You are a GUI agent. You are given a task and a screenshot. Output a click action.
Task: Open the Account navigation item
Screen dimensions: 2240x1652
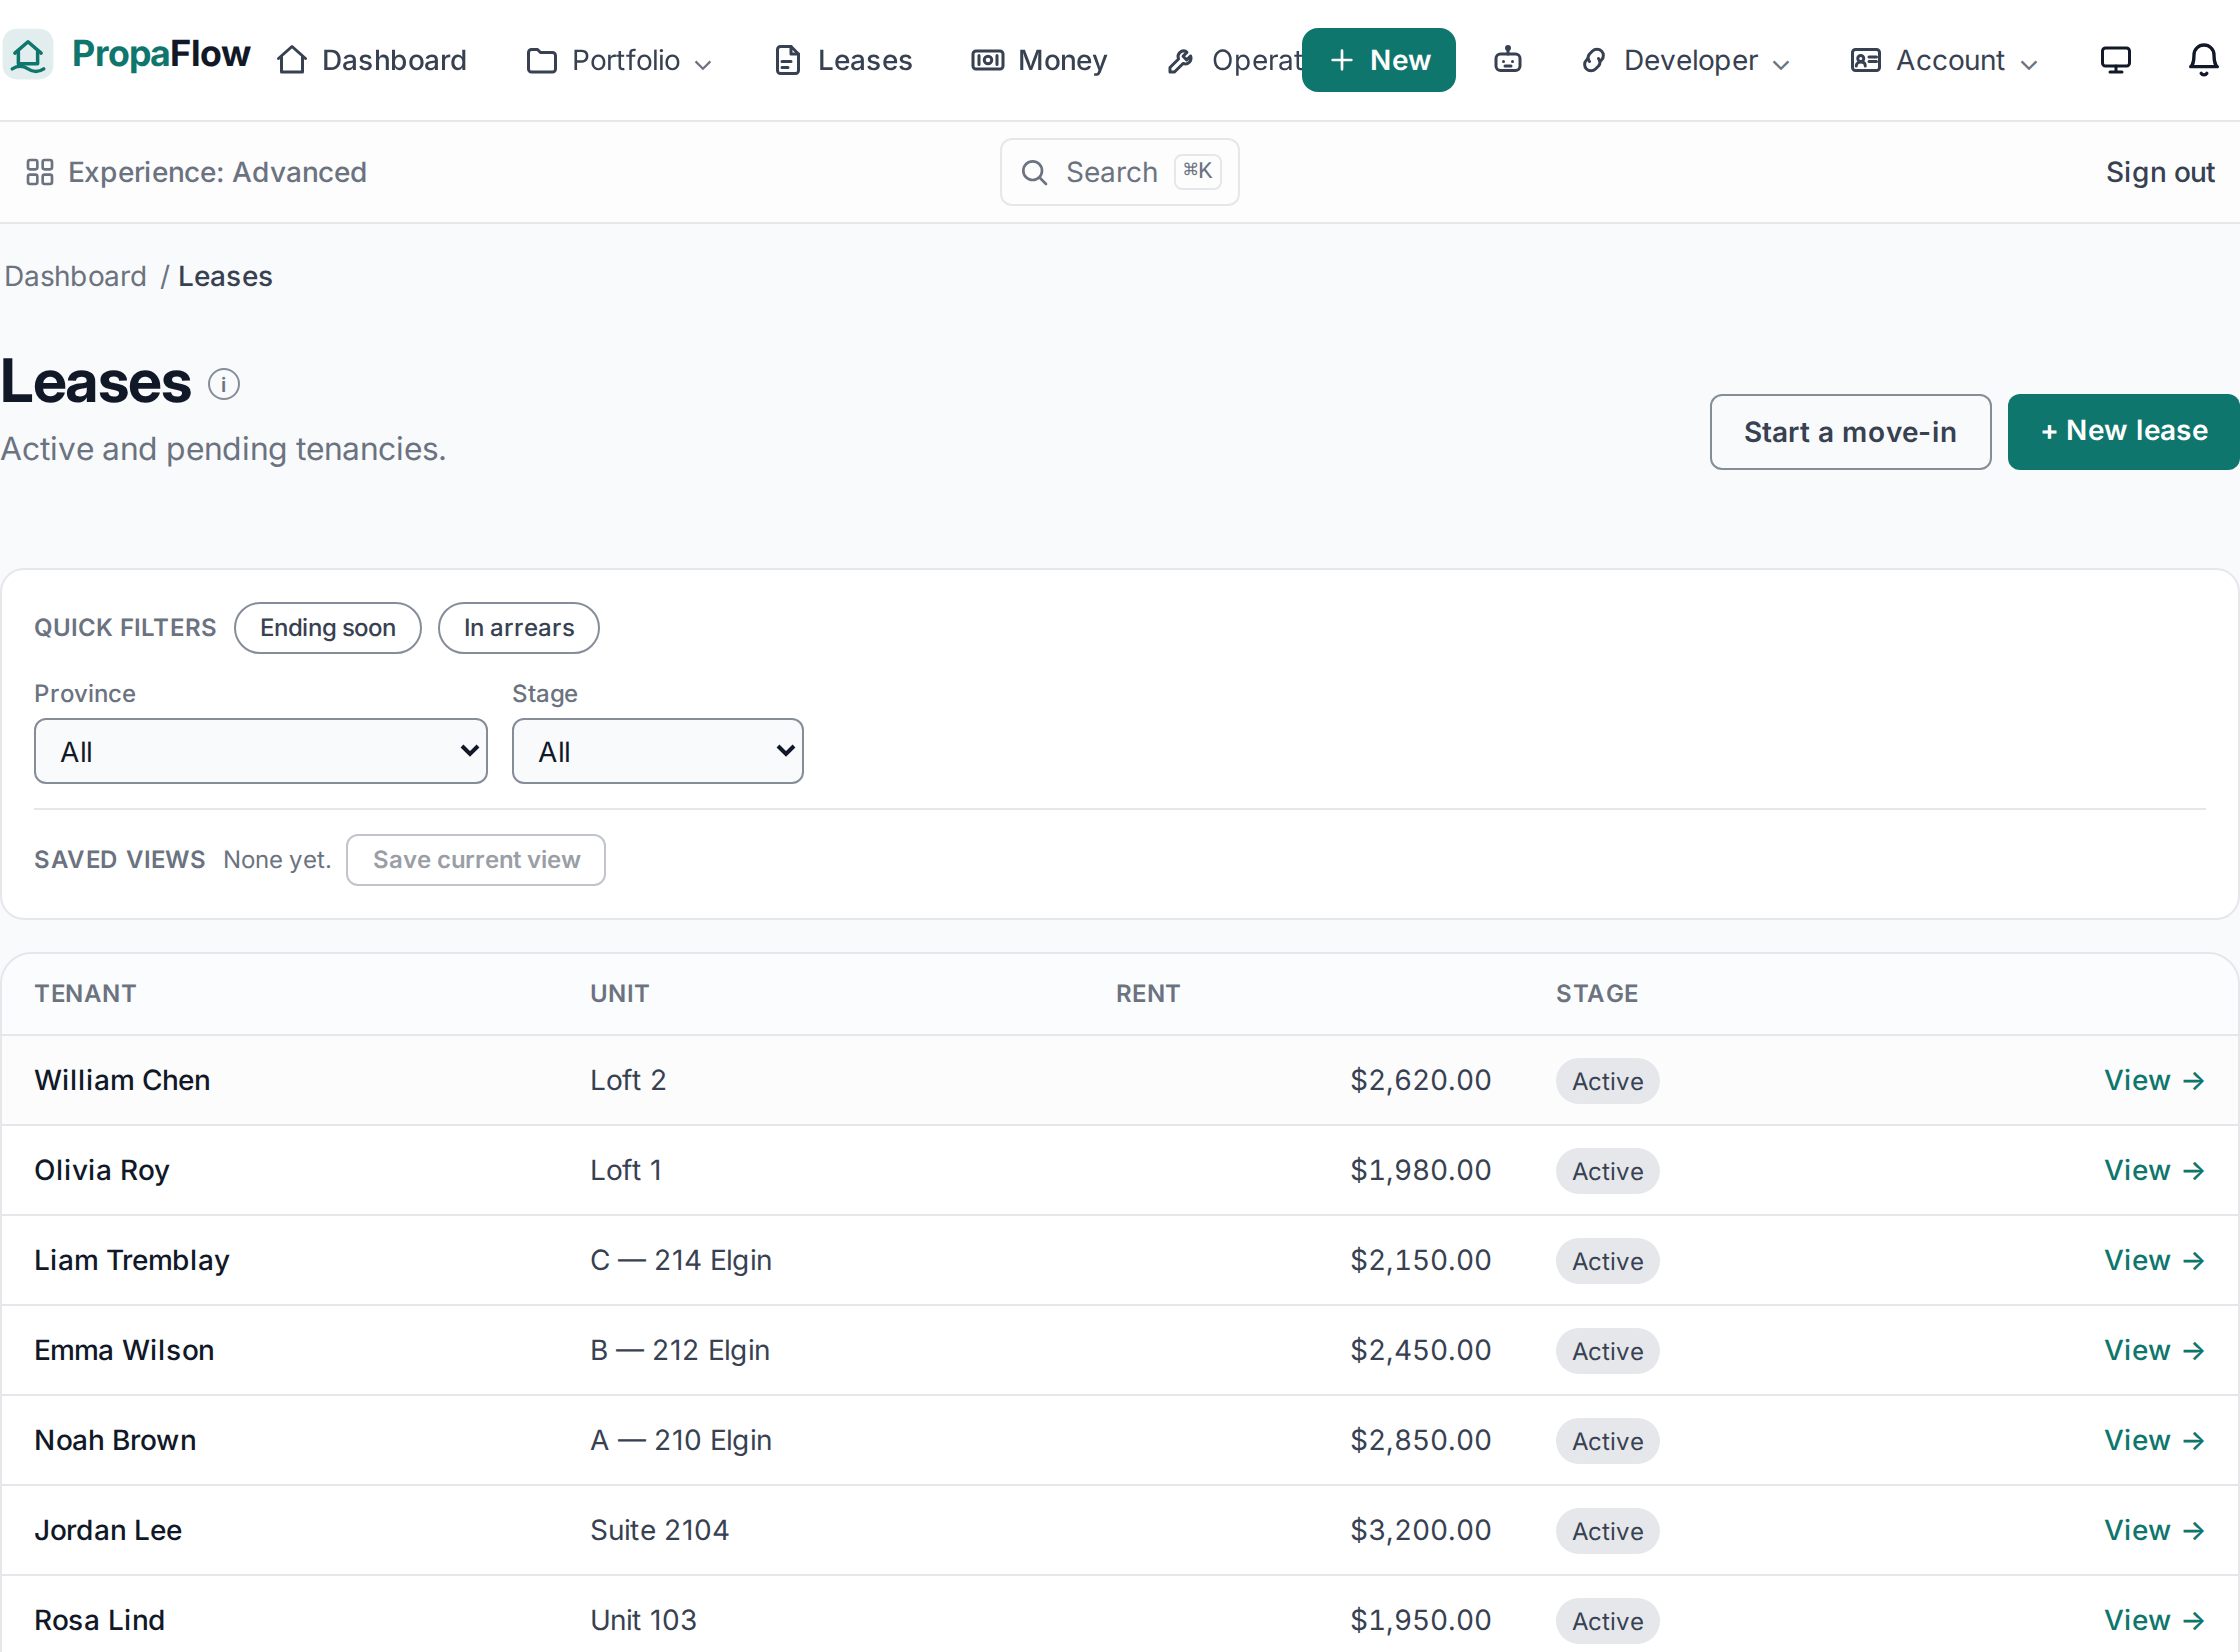(x=1944, y=60)
